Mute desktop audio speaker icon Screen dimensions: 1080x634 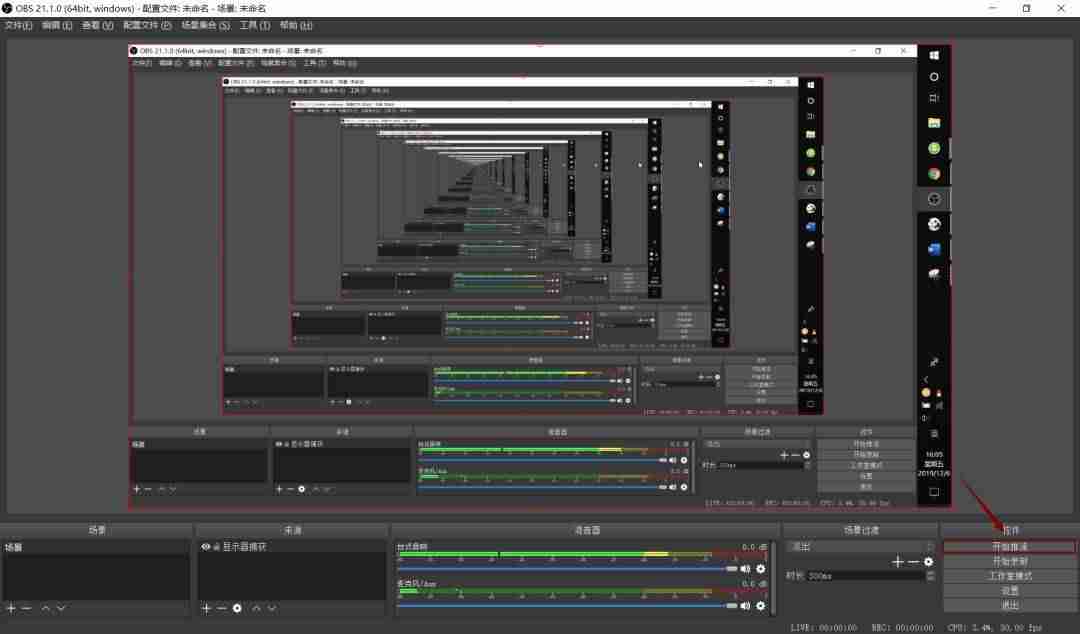[x=745, y=569]
